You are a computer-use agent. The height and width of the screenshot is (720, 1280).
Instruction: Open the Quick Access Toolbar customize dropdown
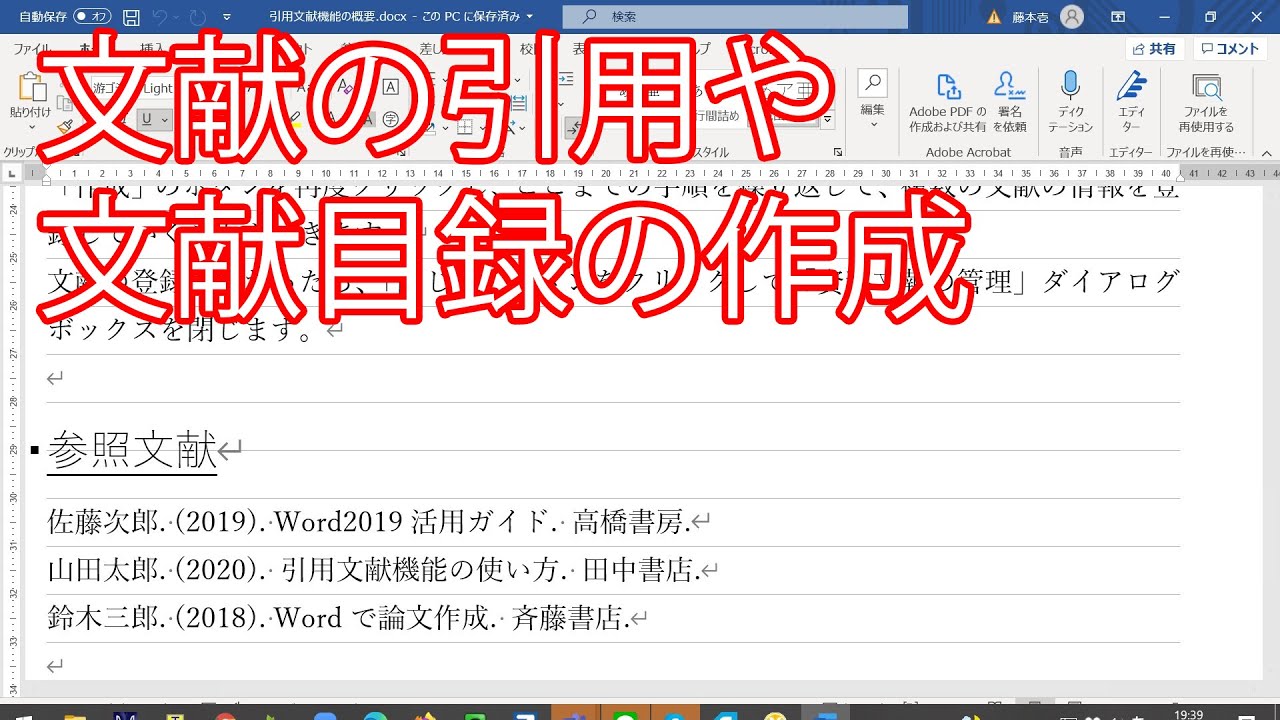click(x=227, y=17)
